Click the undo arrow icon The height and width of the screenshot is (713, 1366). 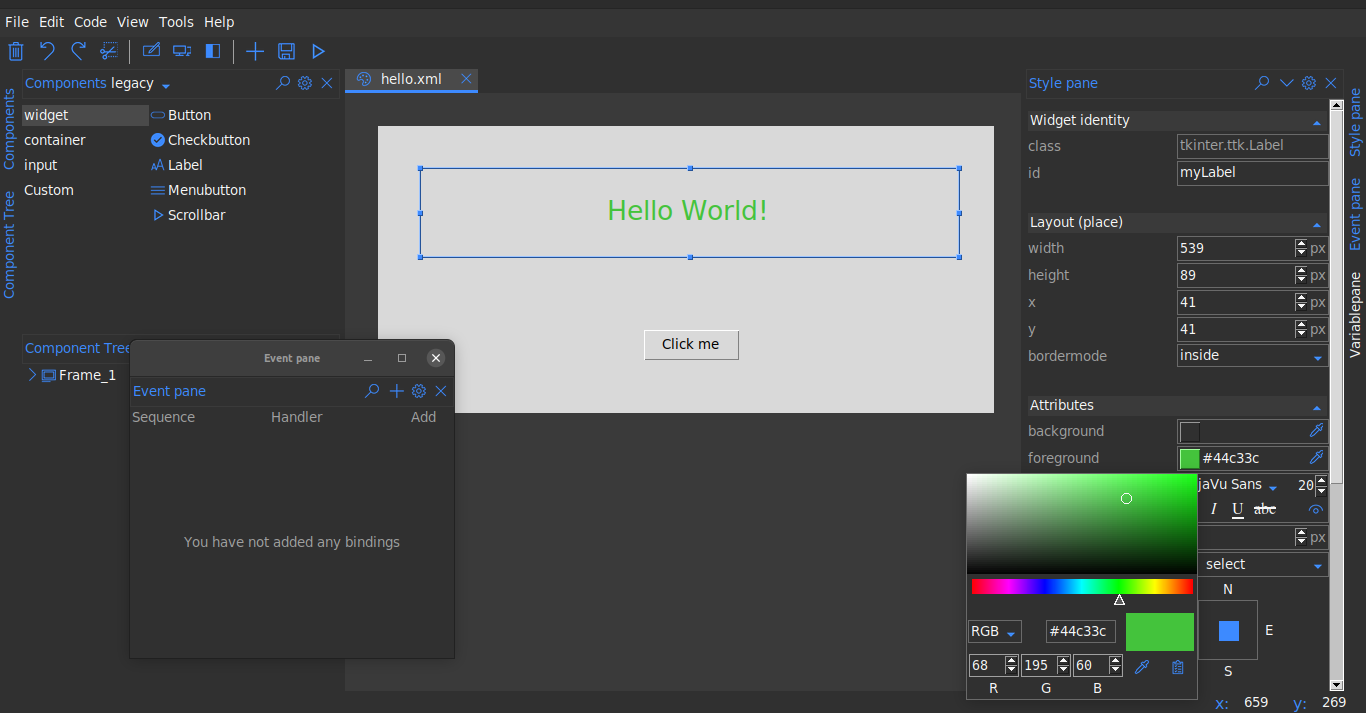point(47,51)
